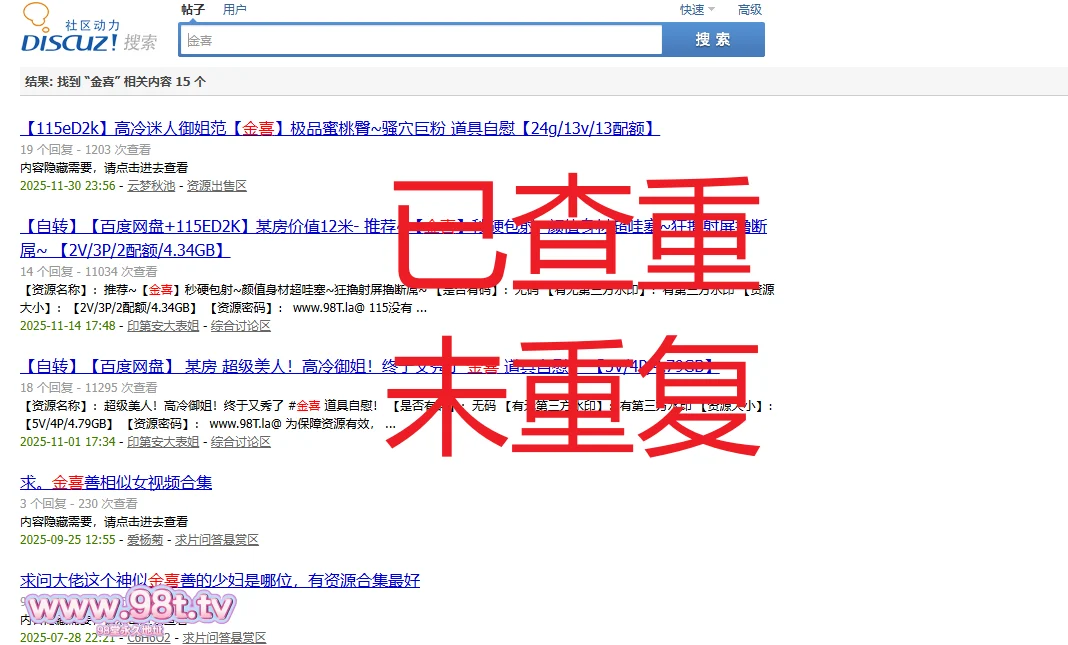Go to 综合讨论区 from the 2025-11-01 post
Screen dimensions: 1068x645
pyautogui.click(x=241, y=442)
